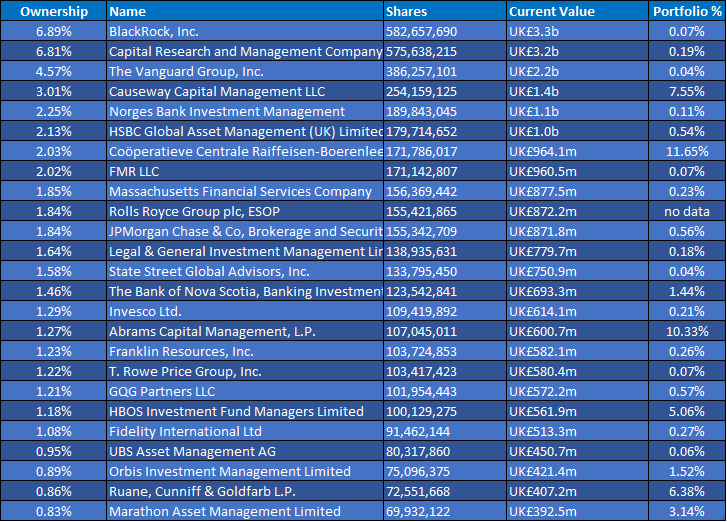The image size is (727, 522).
Task: Select Causeway Capital Management LLC cell
Action: tap(245, 91)
